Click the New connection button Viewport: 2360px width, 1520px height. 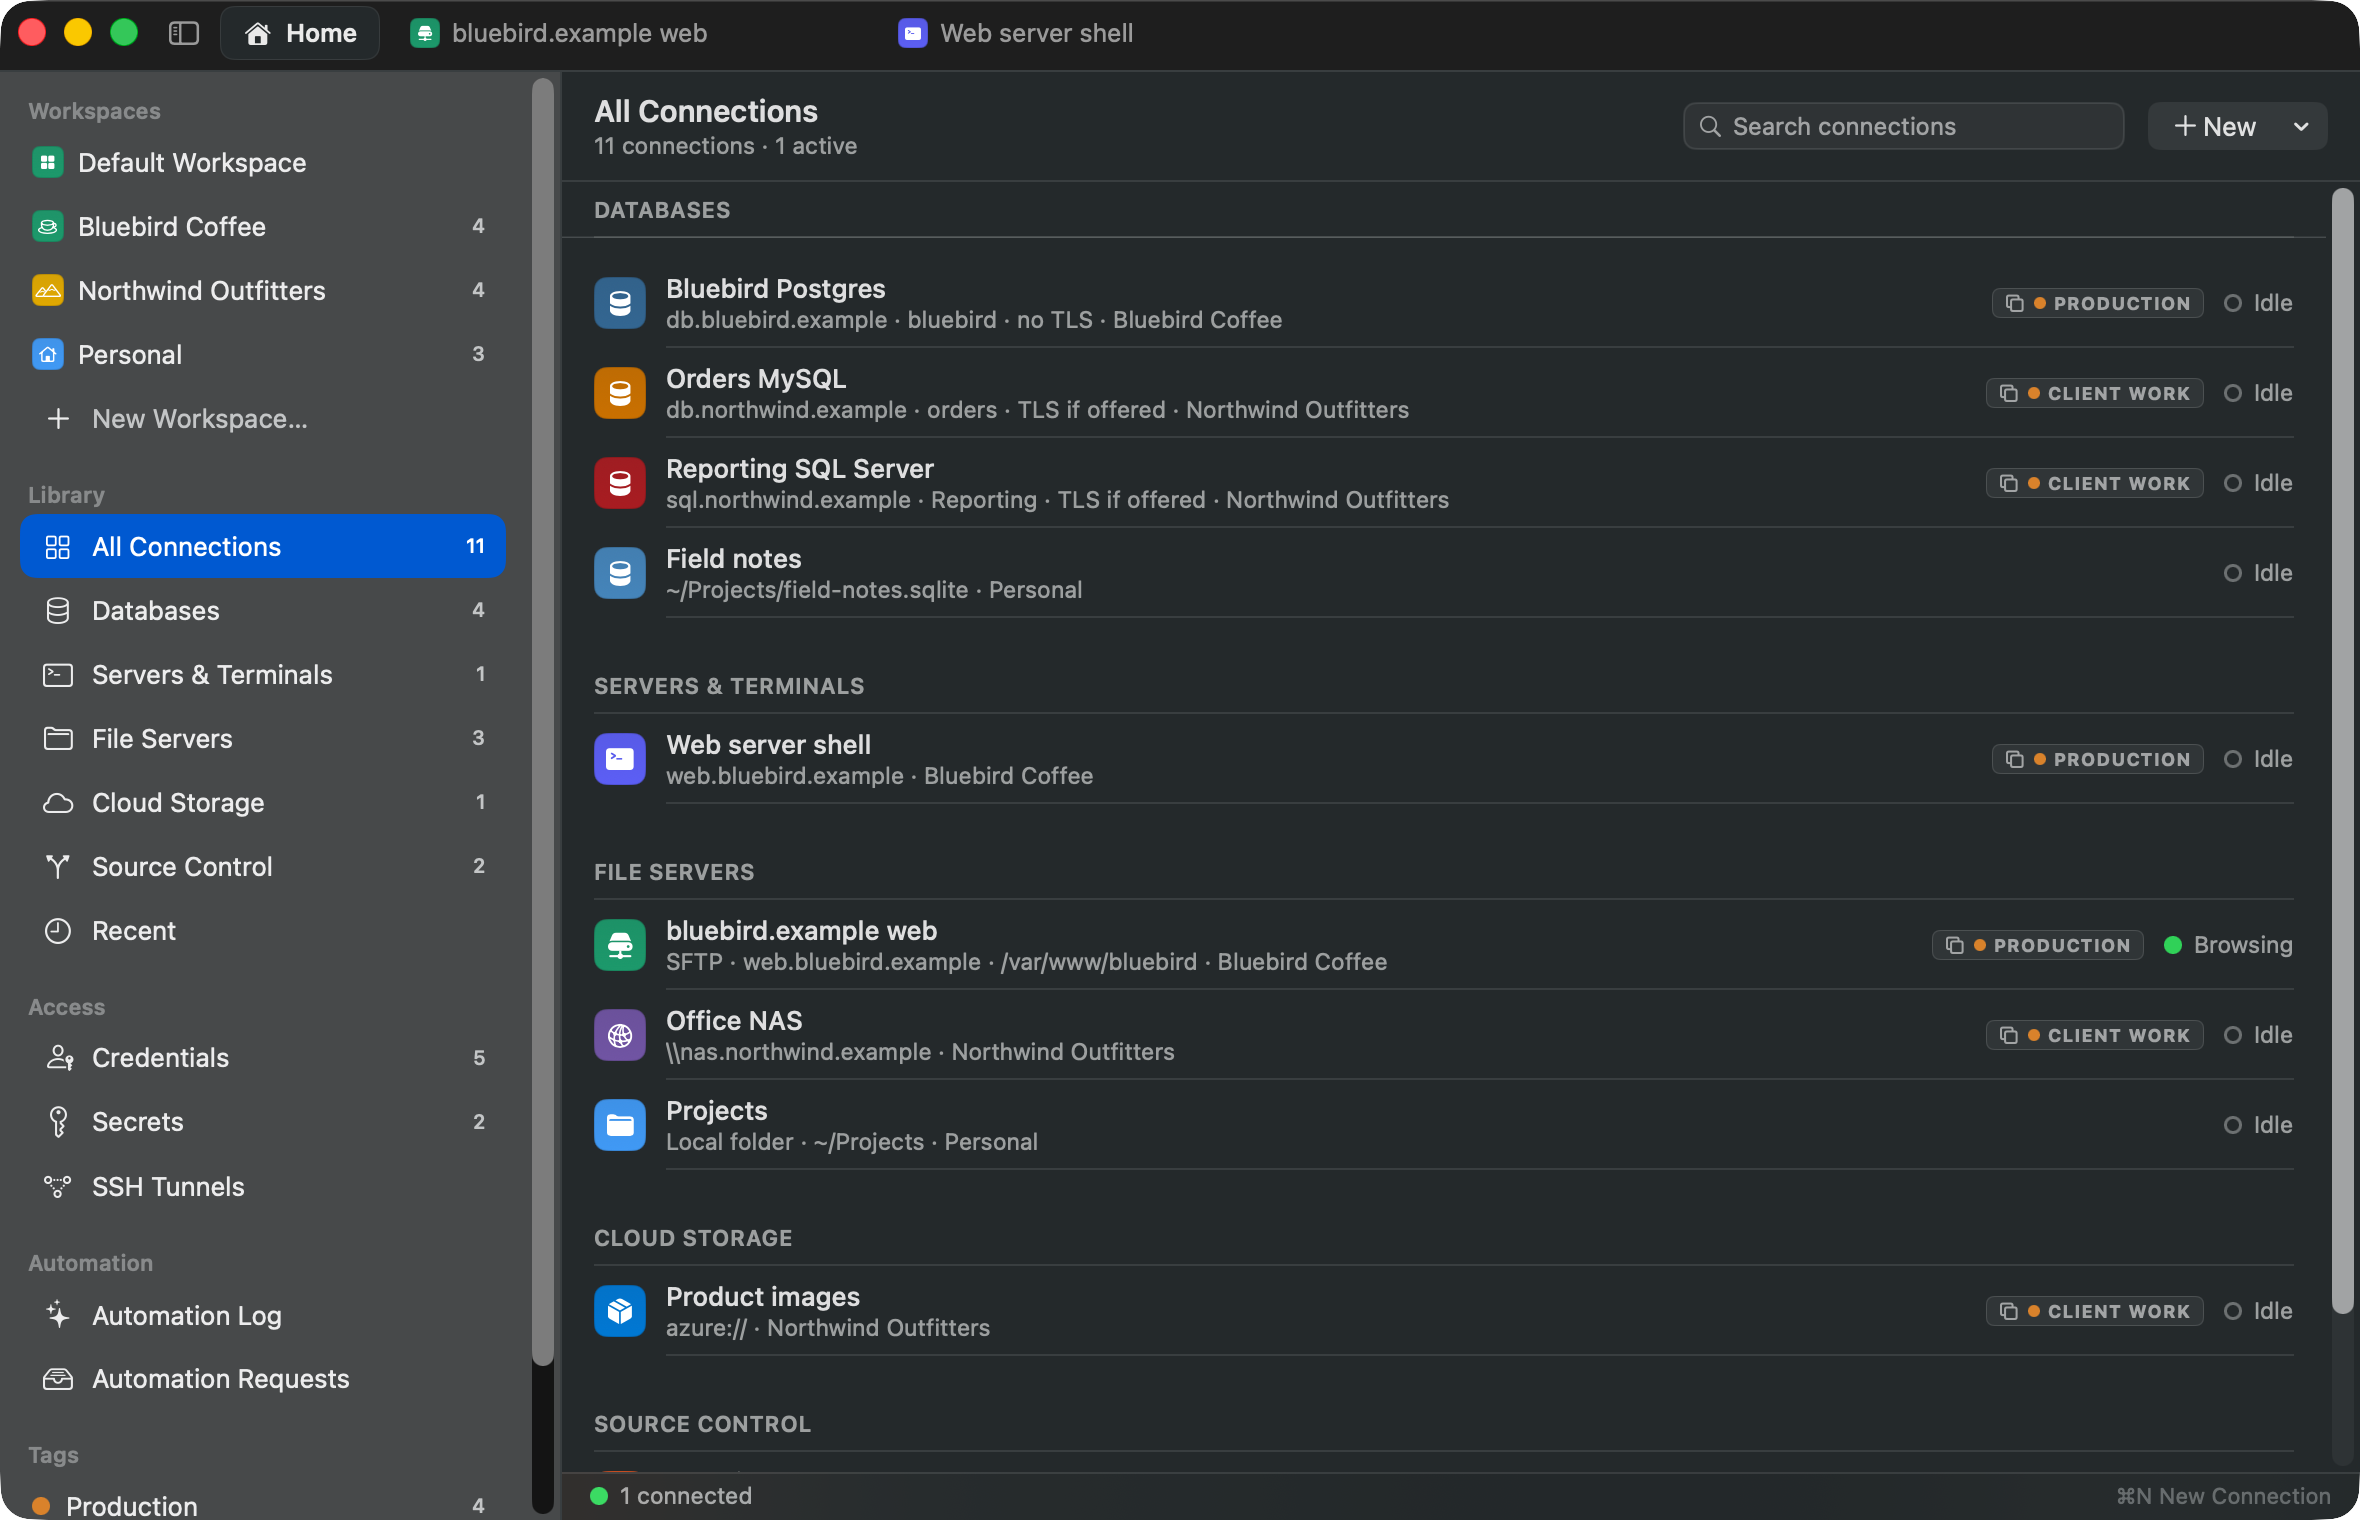pyautogui.click(x=2215, y=126)
